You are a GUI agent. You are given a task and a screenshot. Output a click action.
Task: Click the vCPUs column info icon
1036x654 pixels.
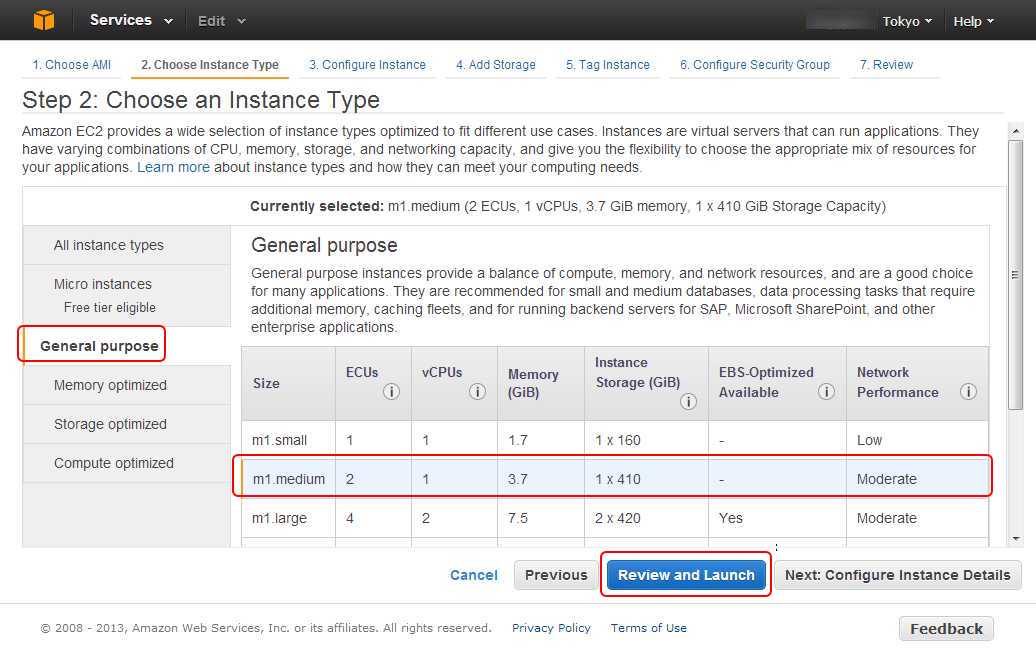(x=477, y=392)
